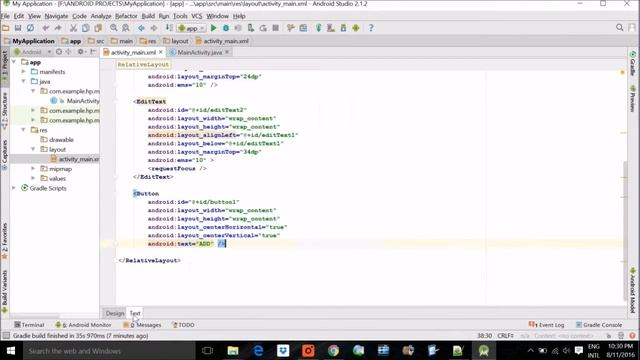
Task: Open the TODO tool window
Action: pos(183,325)
